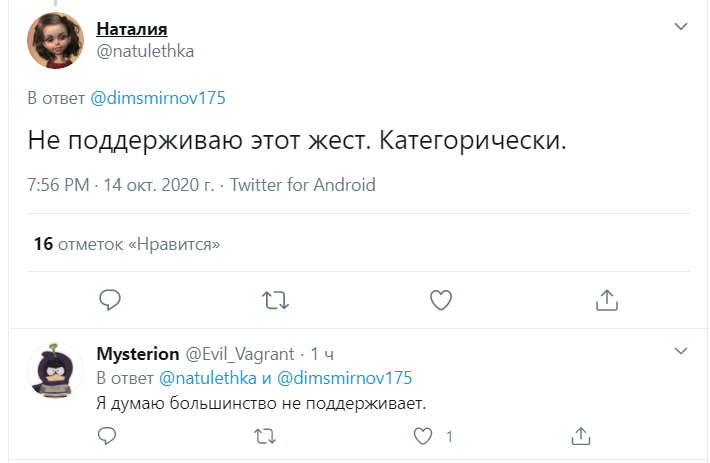Like Наталия's main tweet
The height and width of the screenshot is (463, 710).
point(440,299)
